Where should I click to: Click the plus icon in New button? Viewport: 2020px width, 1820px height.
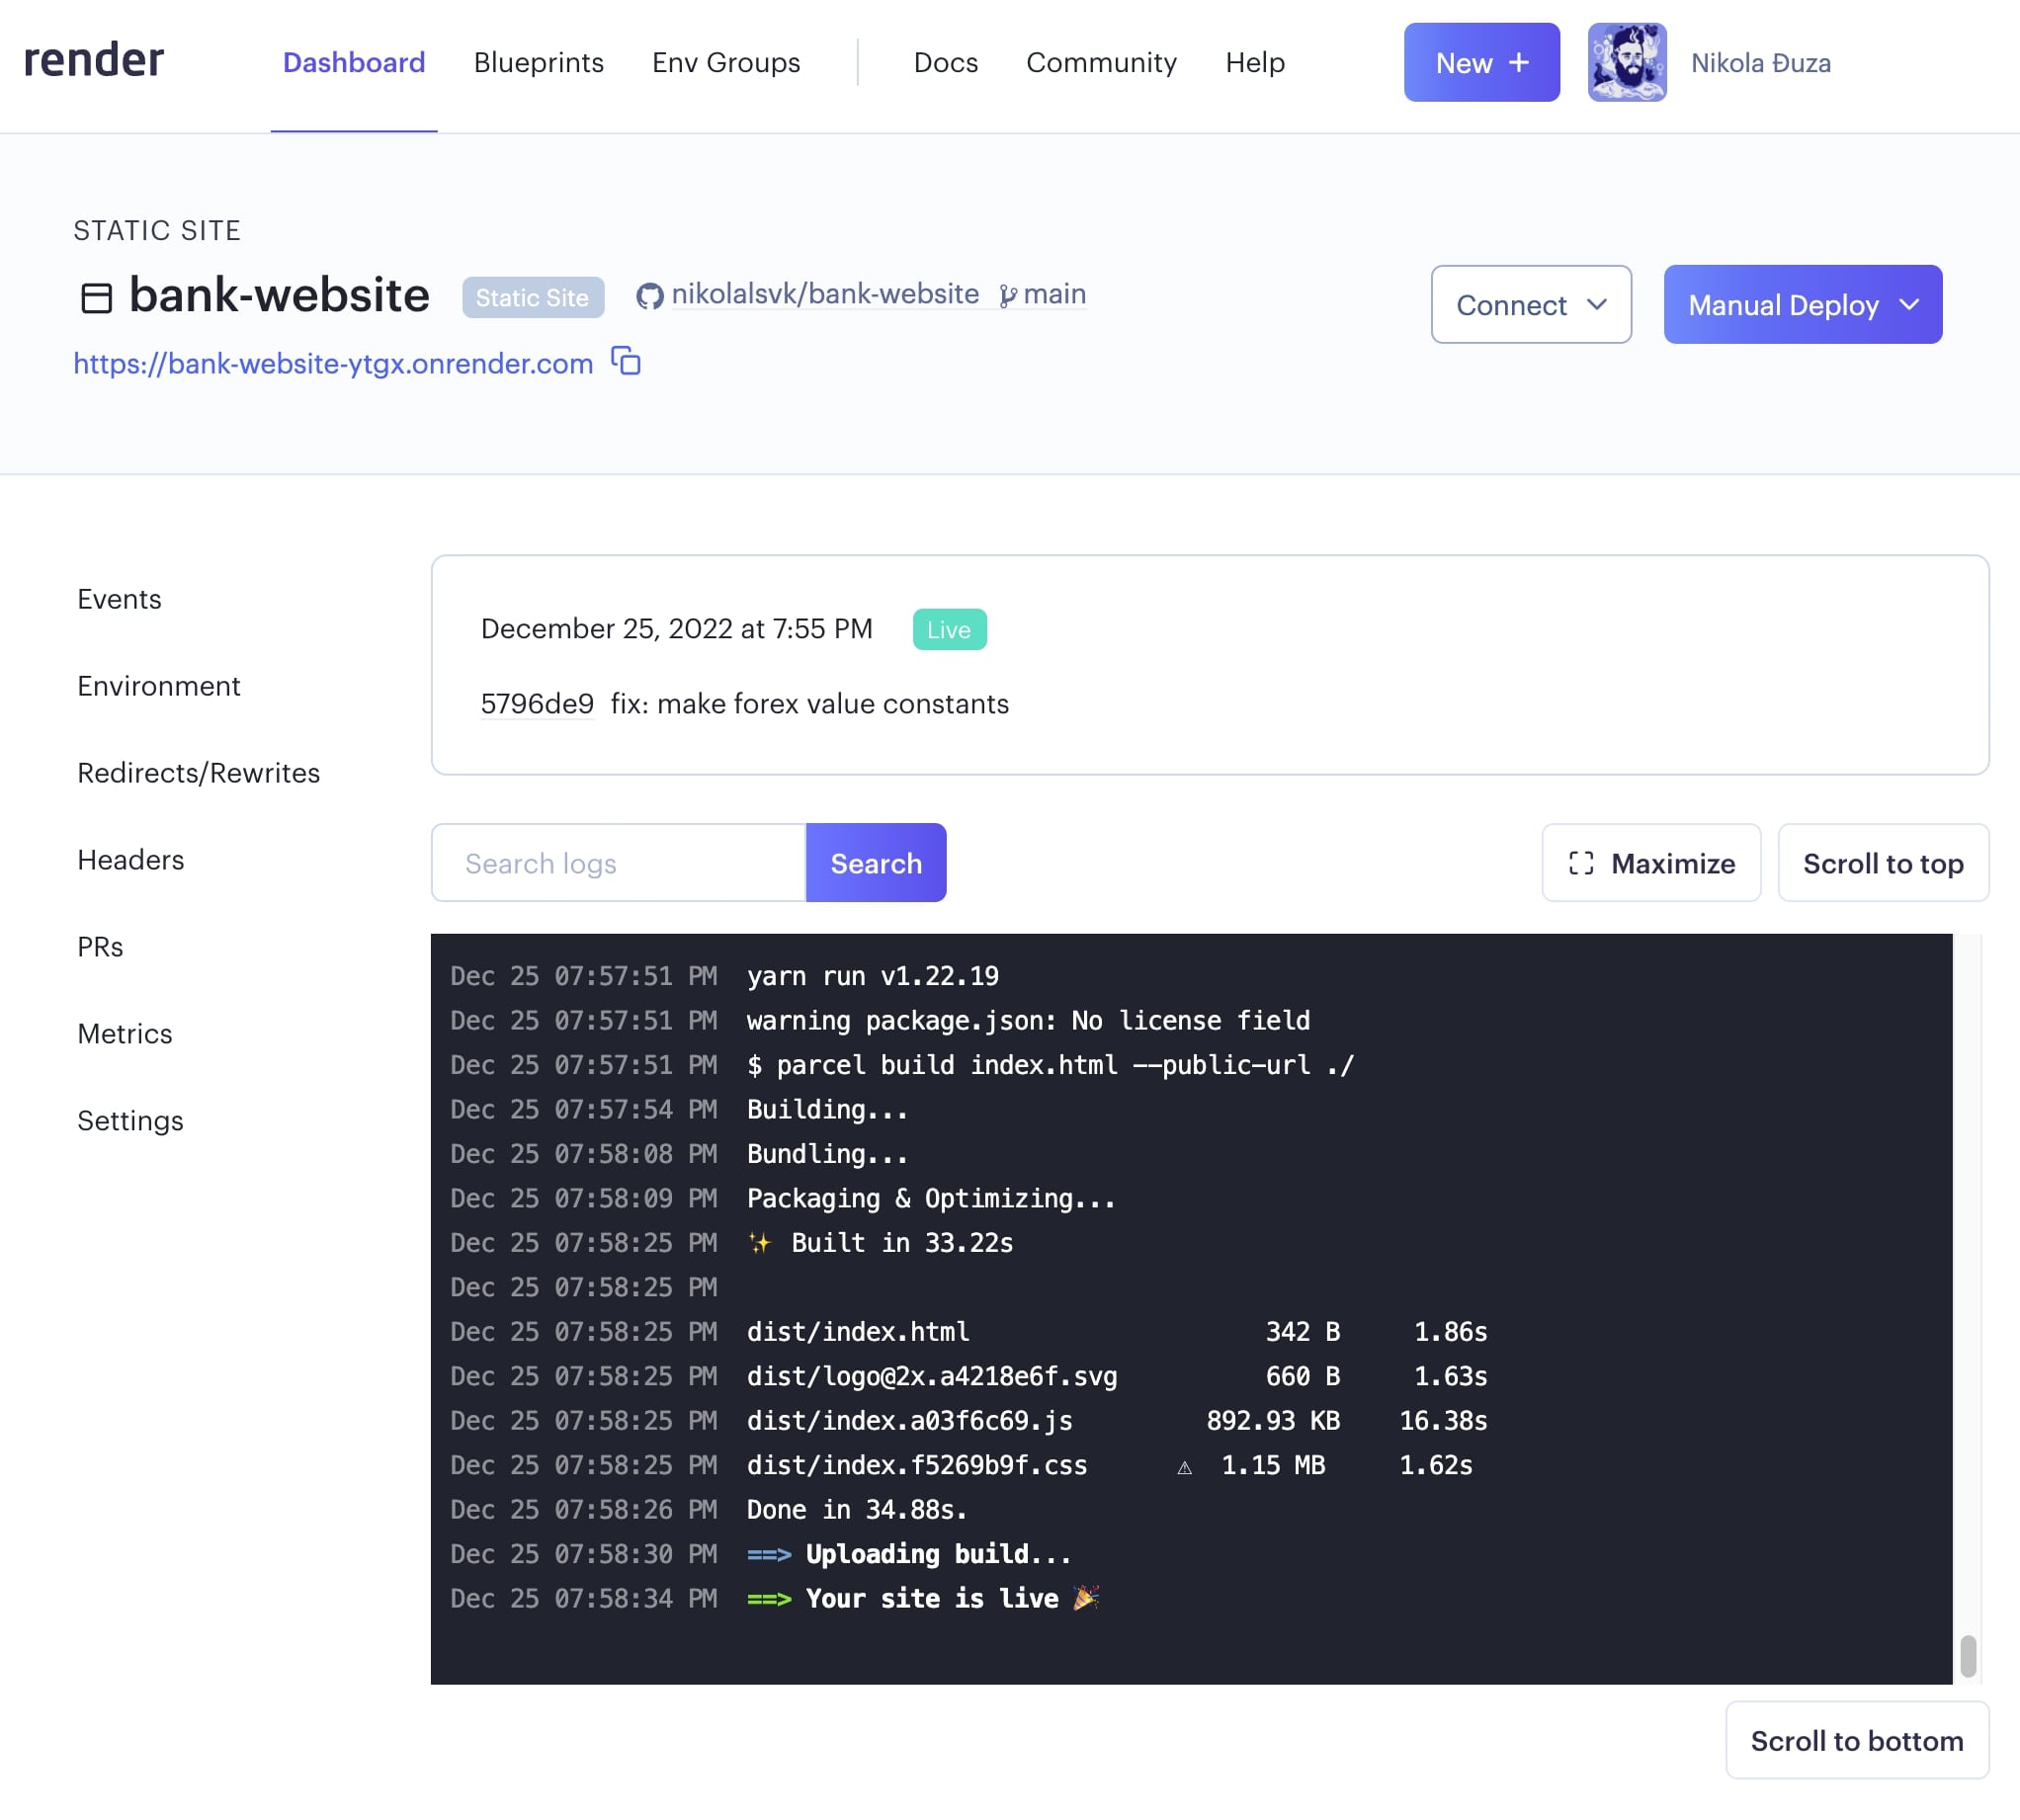click(x=1519, y=62)
